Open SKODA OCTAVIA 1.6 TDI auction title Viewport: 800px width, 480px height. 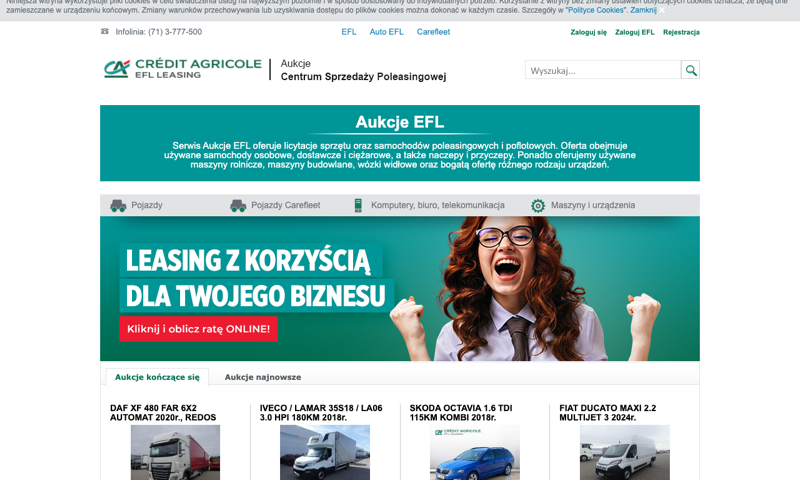(461, 413)
